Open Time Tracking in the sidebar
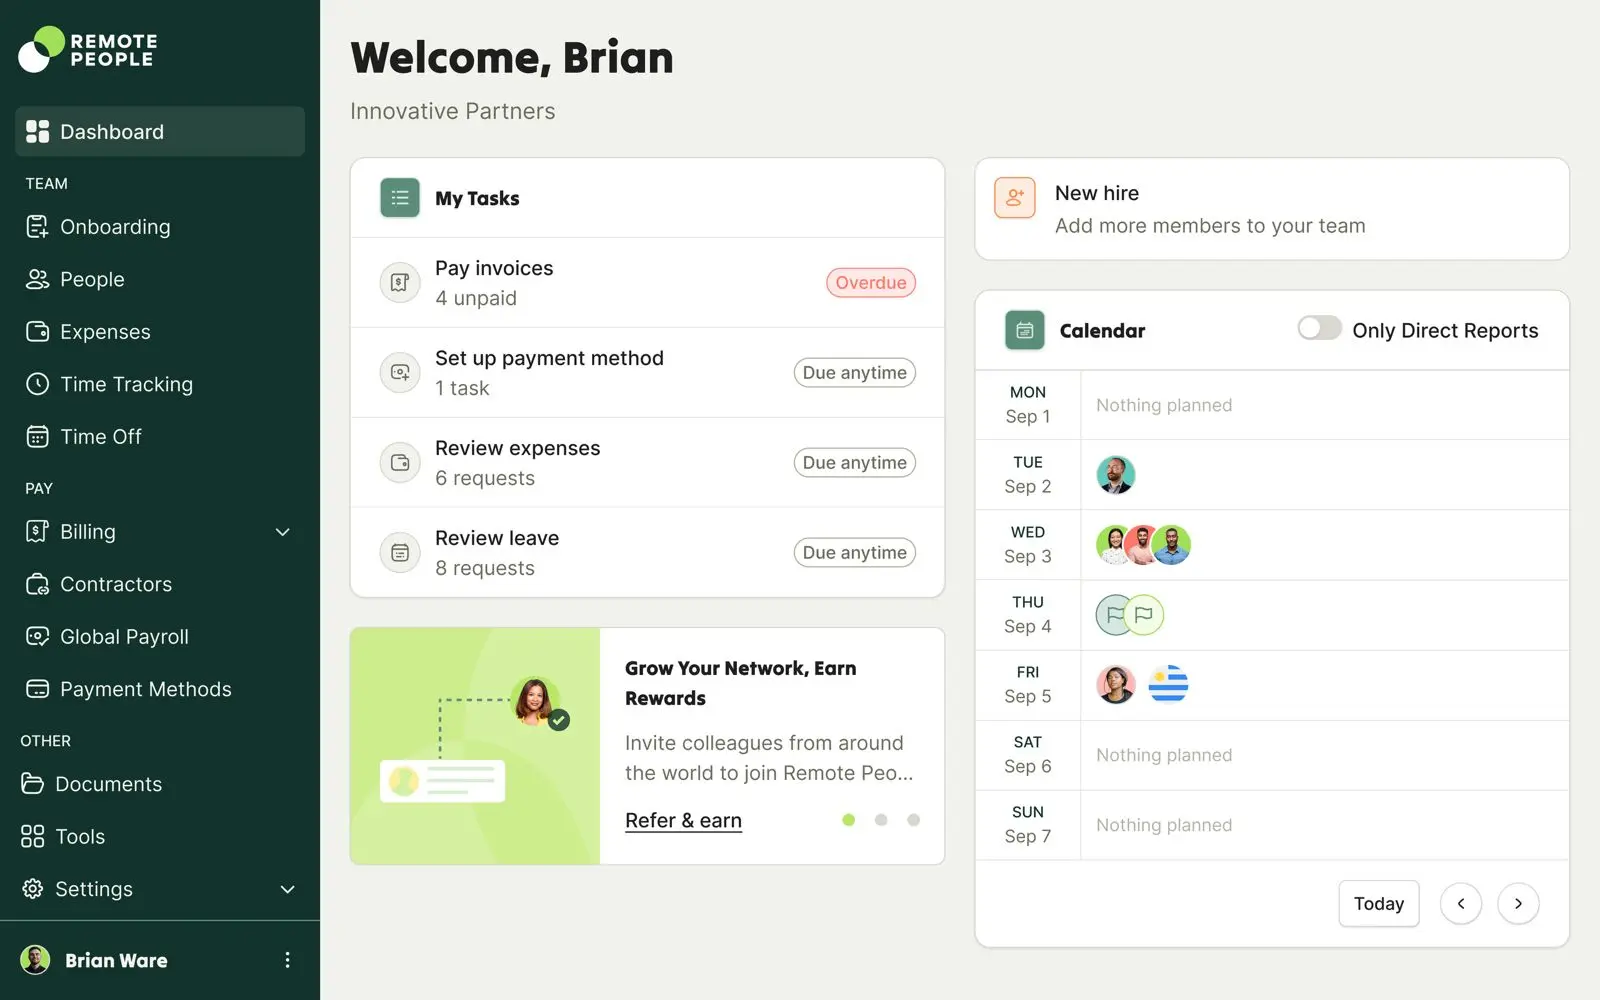 (126, 384)
